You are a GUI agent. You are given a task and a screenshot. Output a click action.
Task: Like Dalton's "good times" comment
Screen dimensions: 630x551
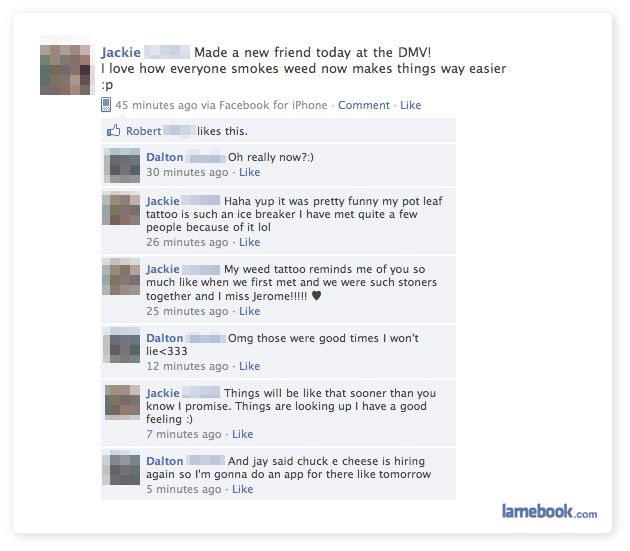[x=250, y=367]
